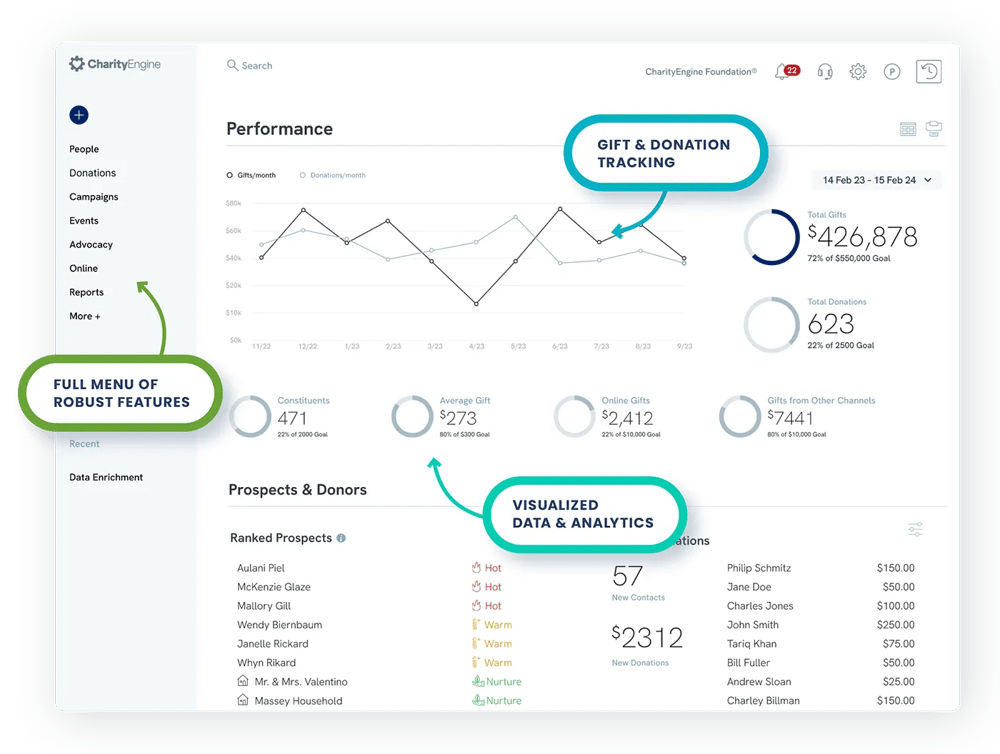Open settings with the gear icon
This screenshot has width=1000, height=754.
tap(857, 71)
